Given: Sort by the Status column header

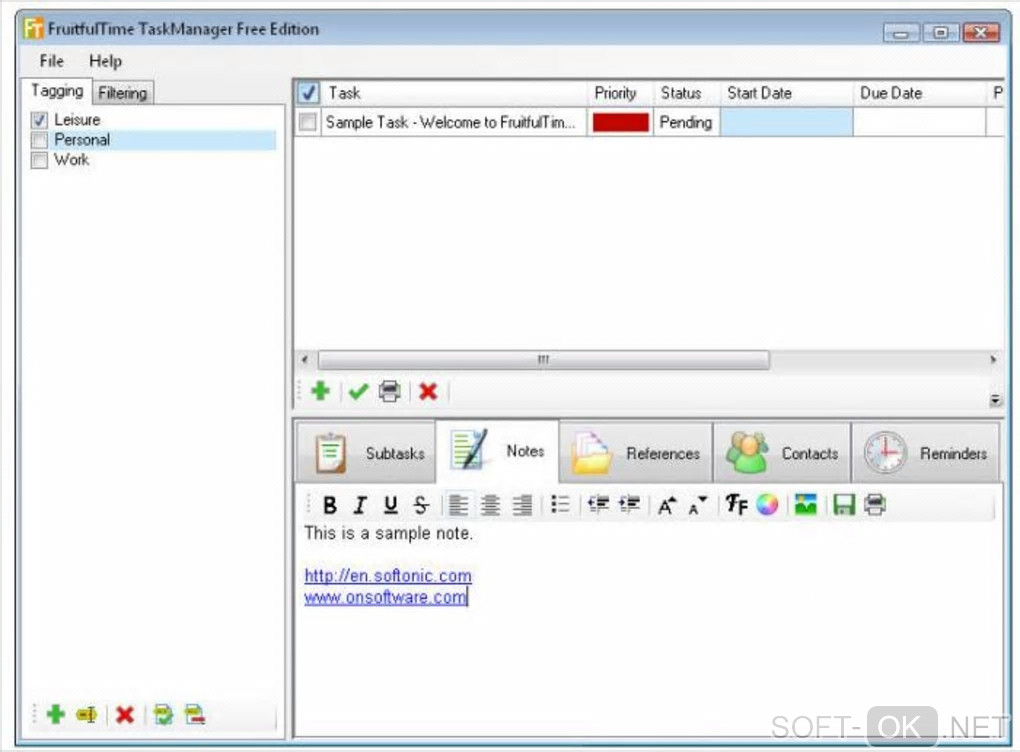Looking at the screenshot, I should (x=687, y=93).
